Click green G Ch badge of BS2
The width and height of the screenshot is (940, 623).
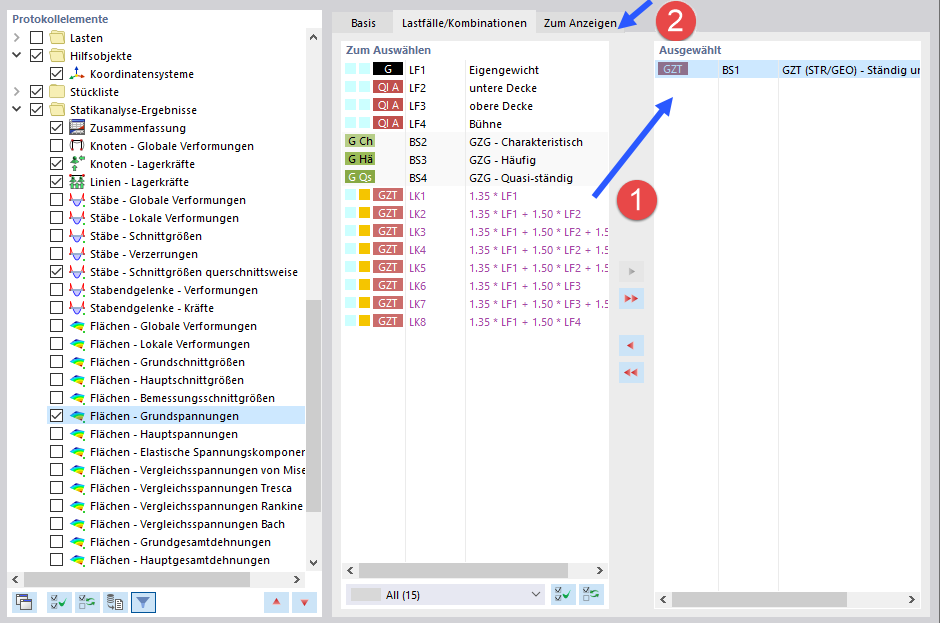(x=360, y=141)
